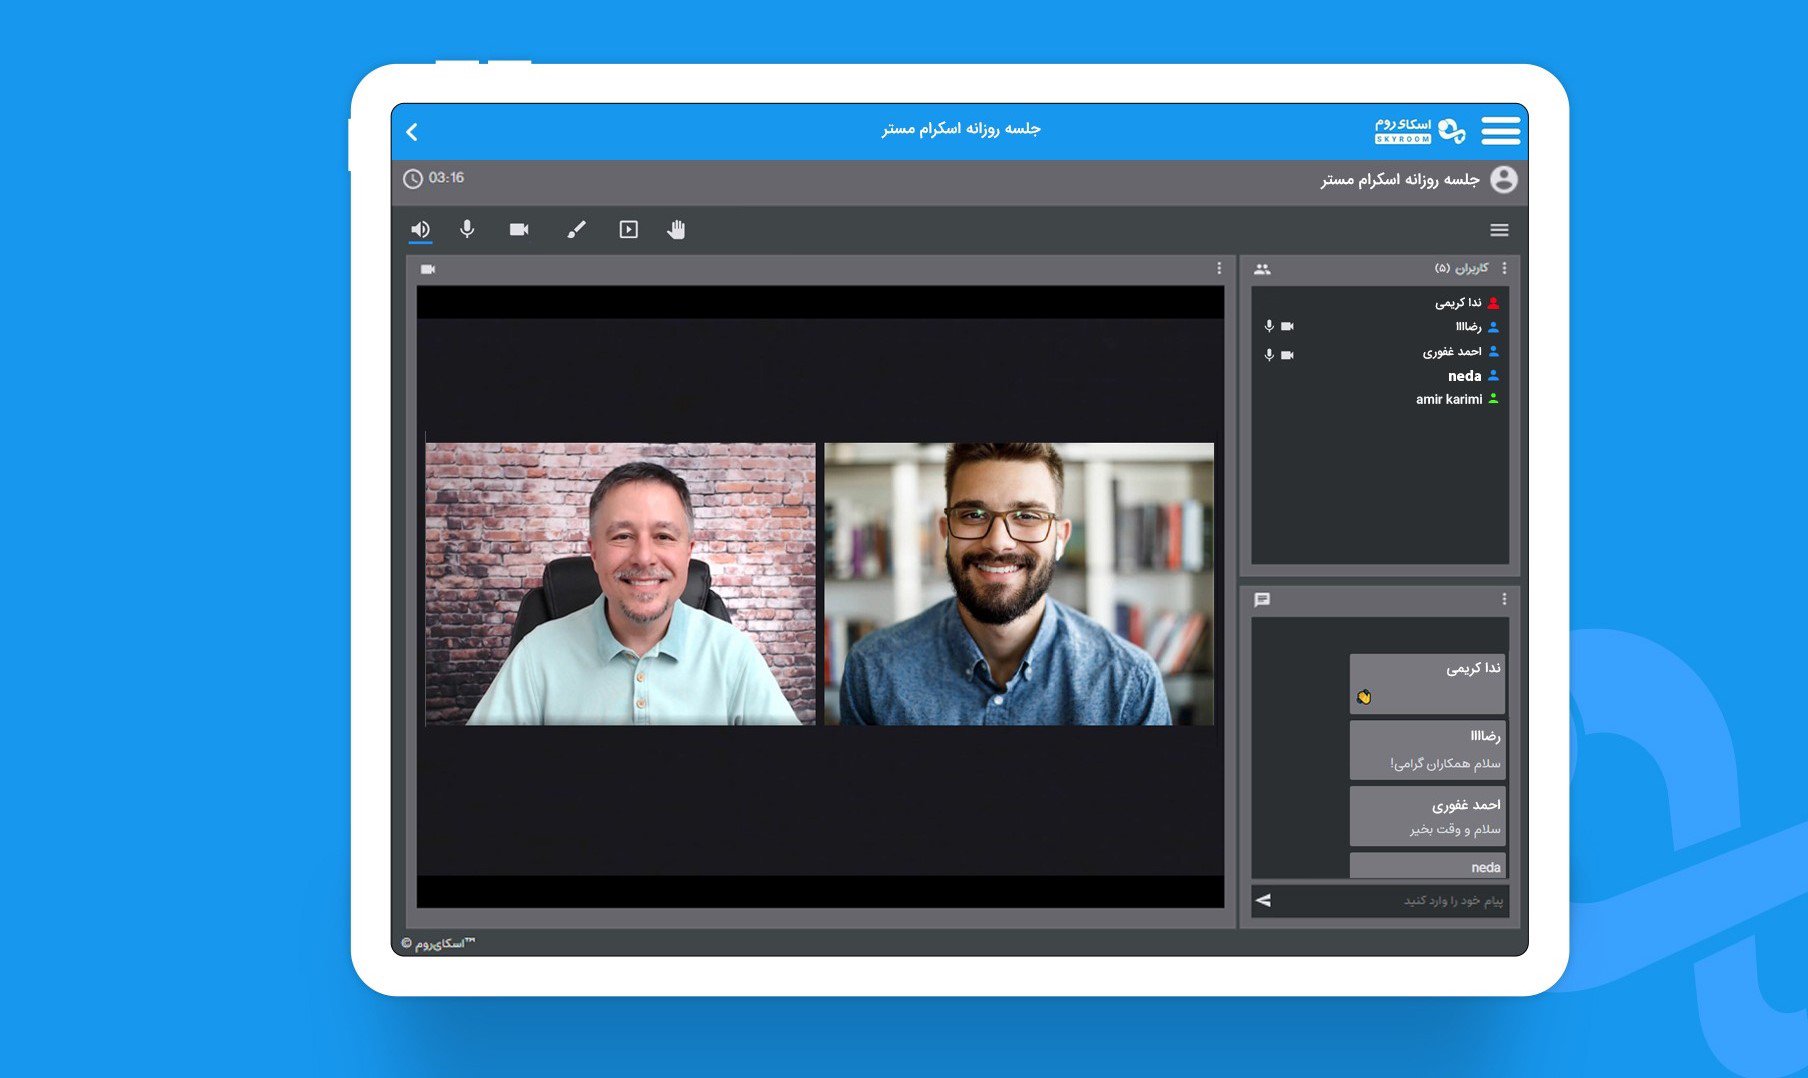Click the send message arrow icon

click(x=1264, y=900)
